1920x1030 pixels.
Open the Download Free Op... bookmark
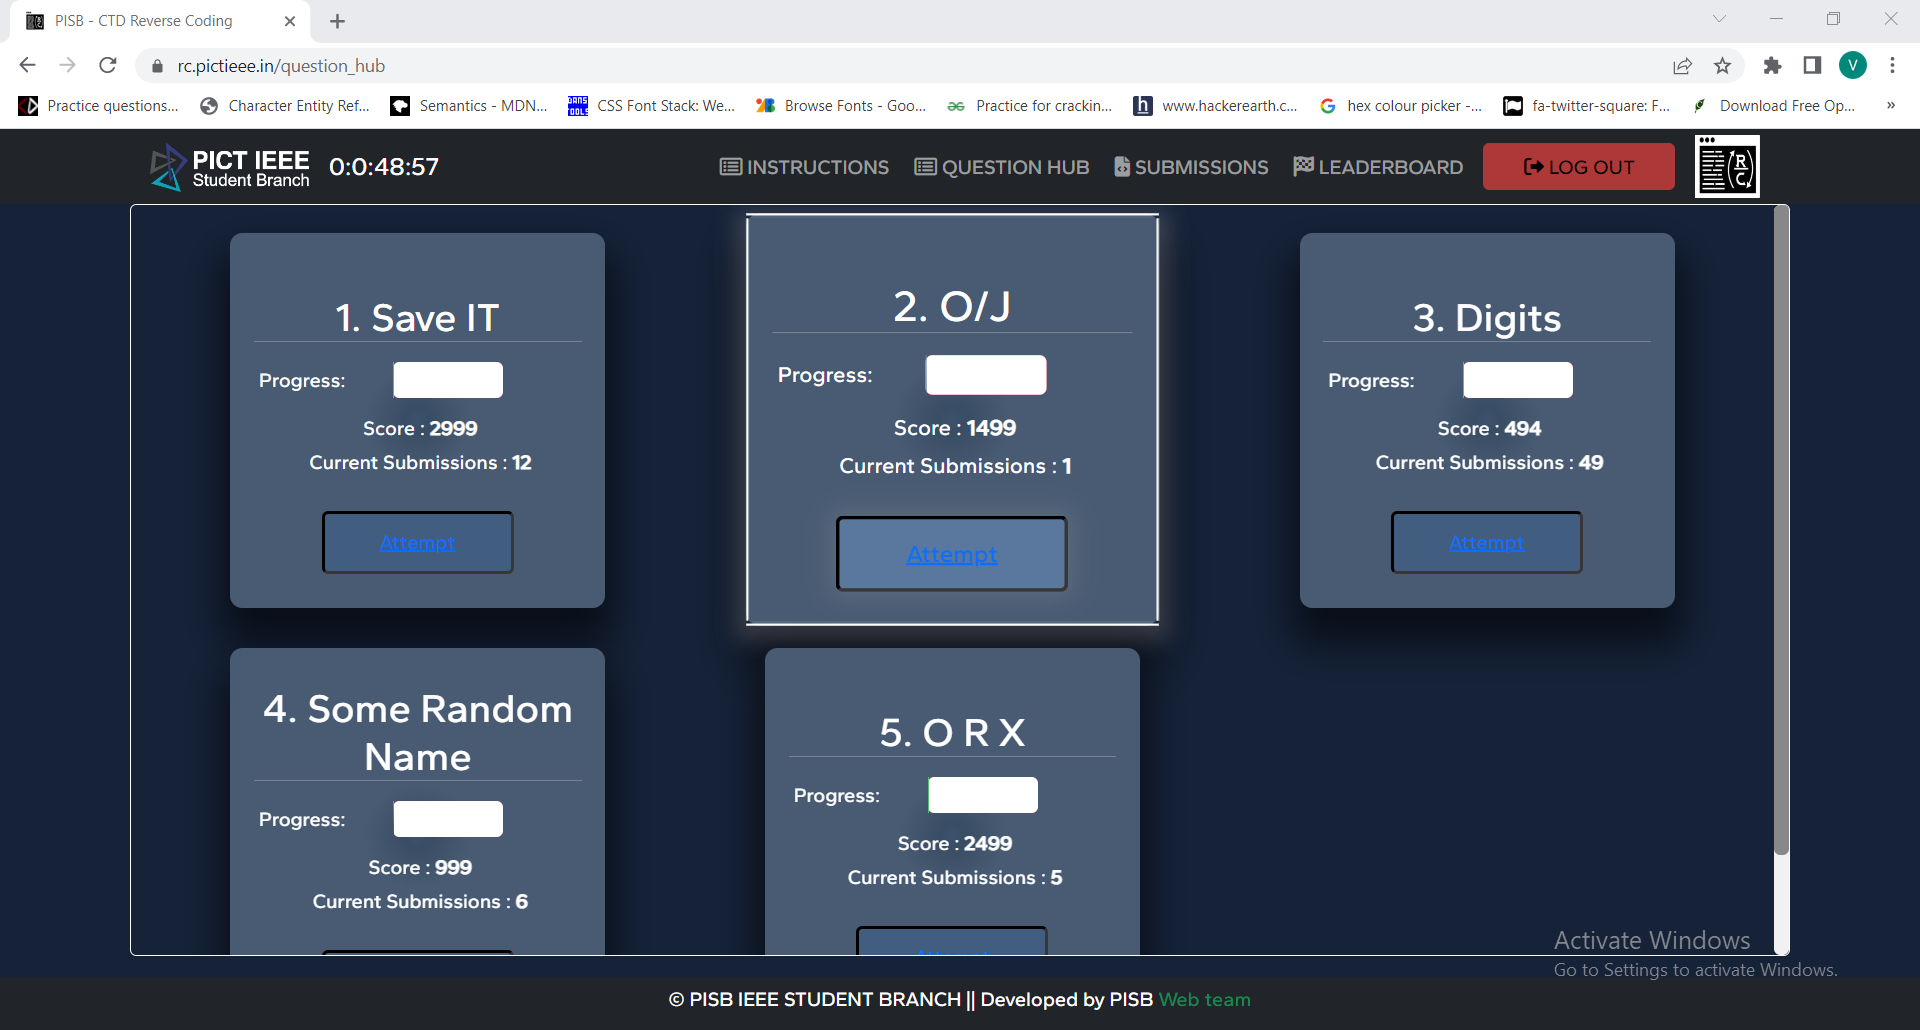click(x=1774, y=106)
